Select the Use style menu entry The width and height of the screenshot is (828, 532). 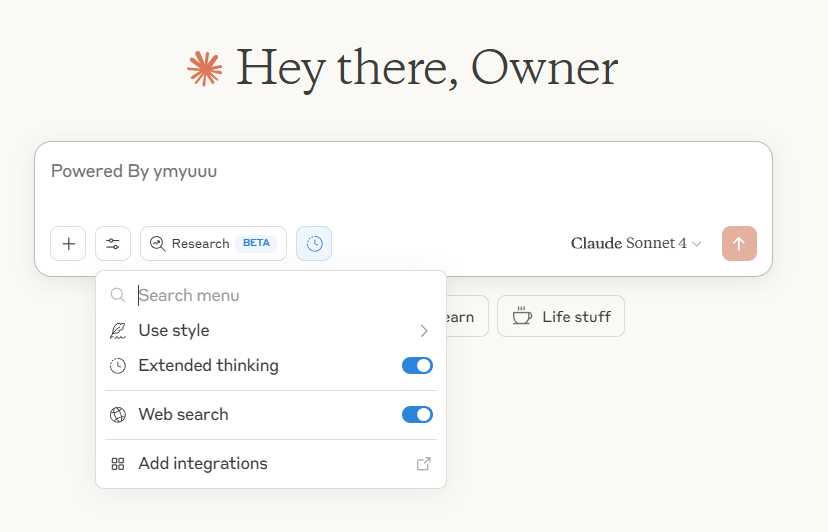pyautogui.click(x=271, y=331)
